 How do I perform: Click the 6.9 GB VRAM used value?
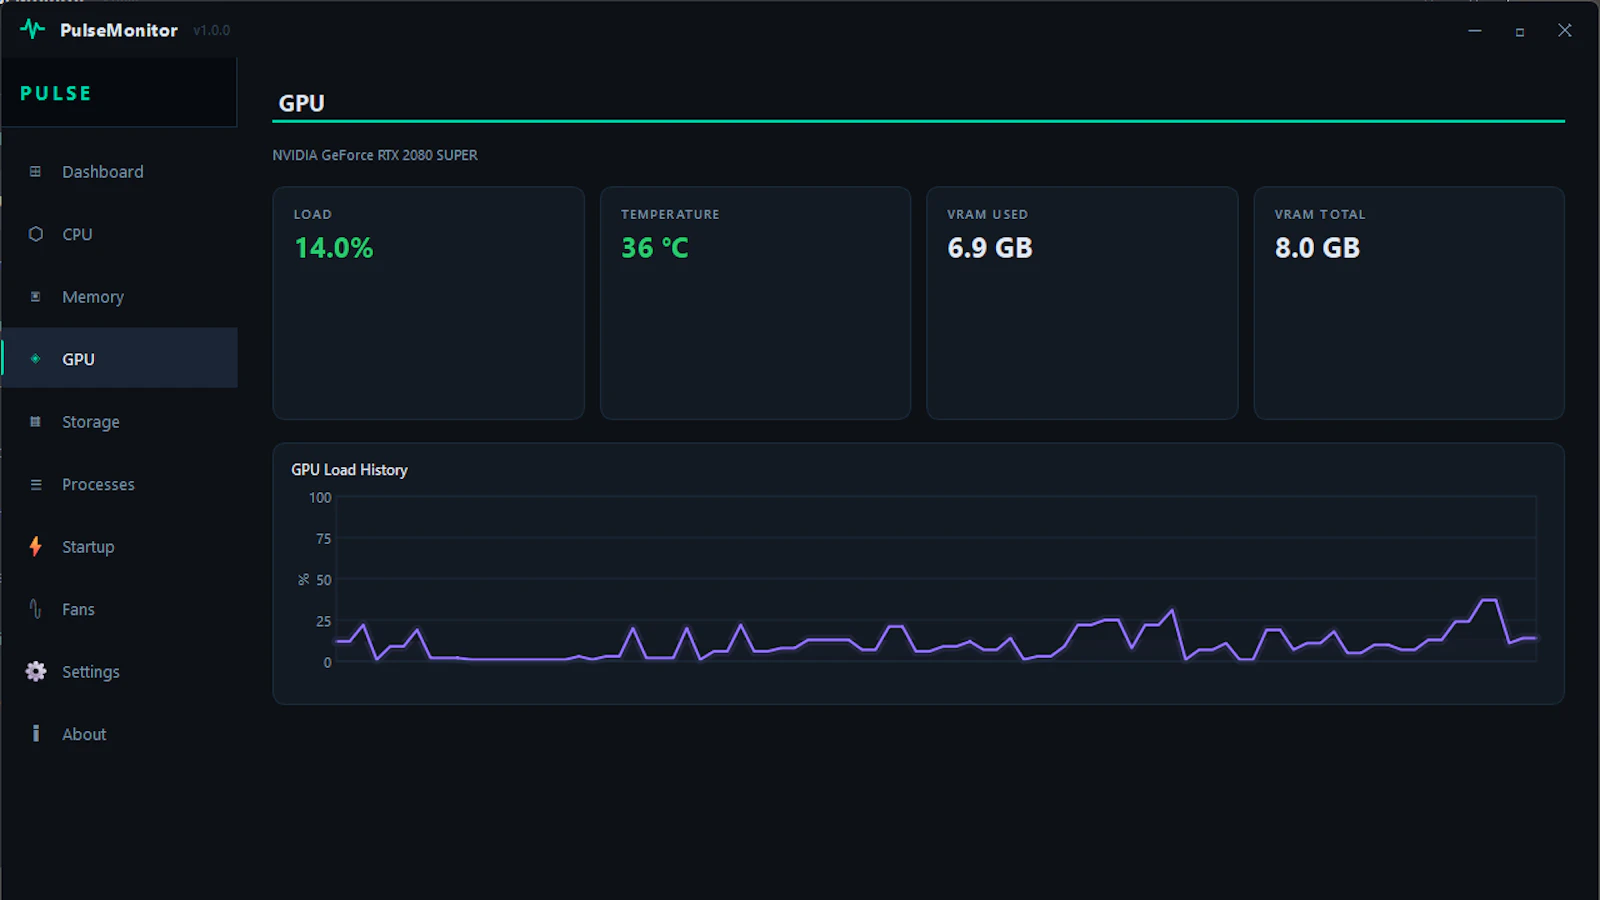(990, 248)
